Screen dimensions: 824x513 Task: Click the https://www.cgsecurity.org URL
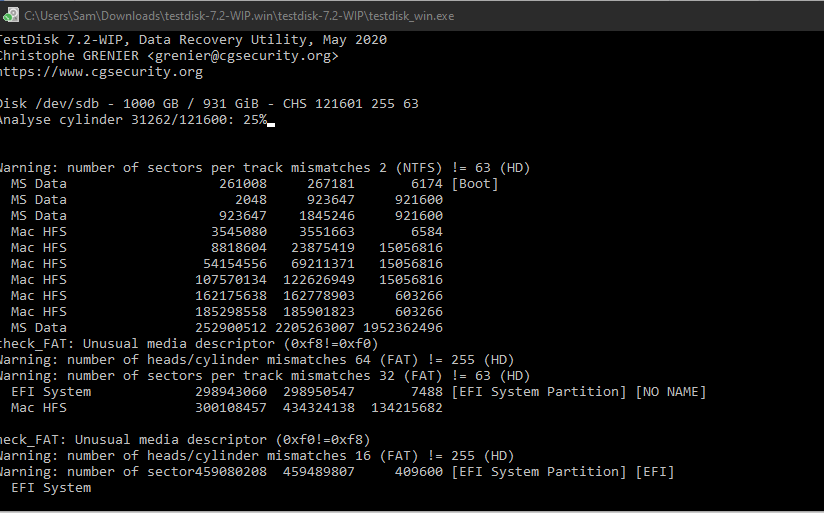coord(101,72)
